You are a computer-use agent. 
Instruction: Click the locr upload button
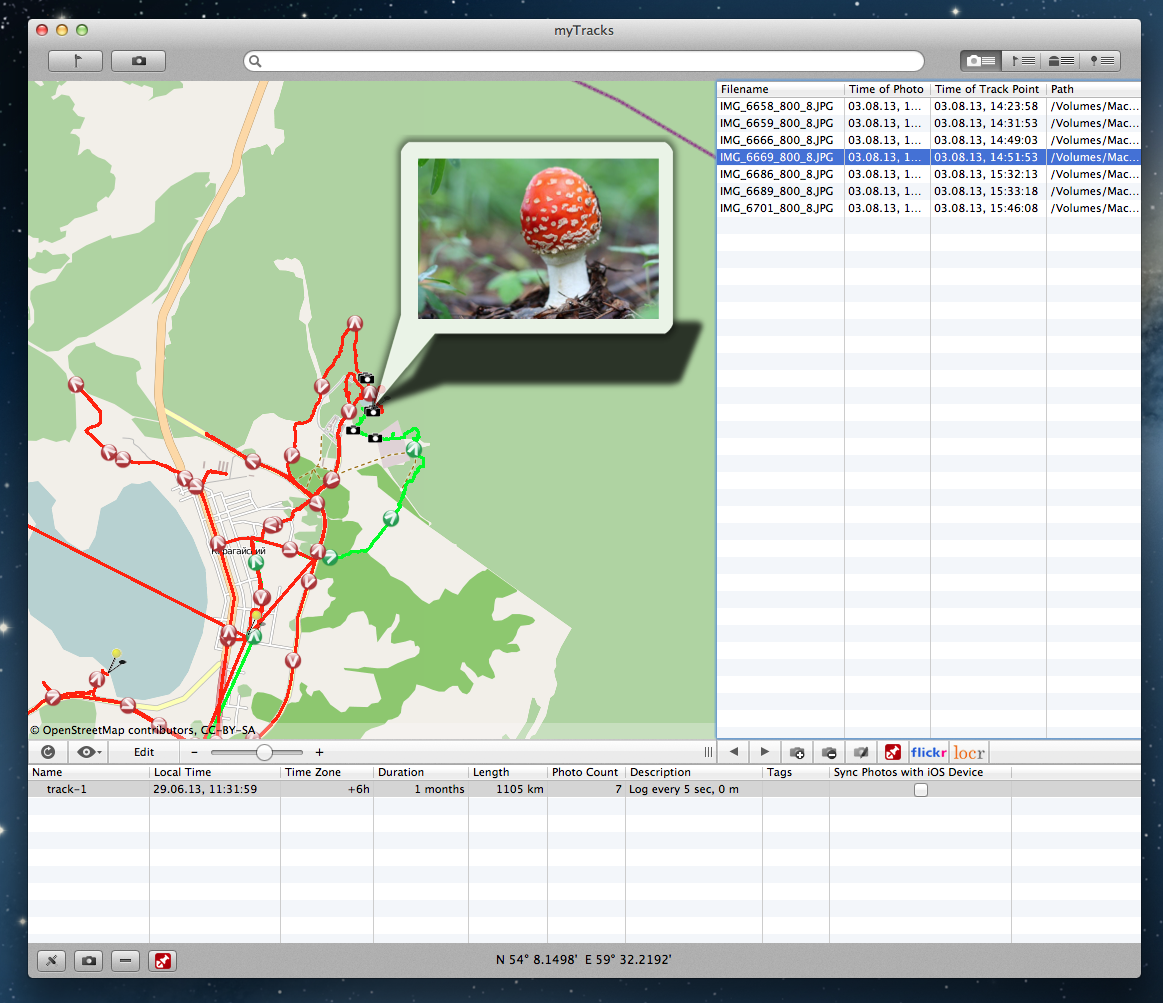[969, 752]
